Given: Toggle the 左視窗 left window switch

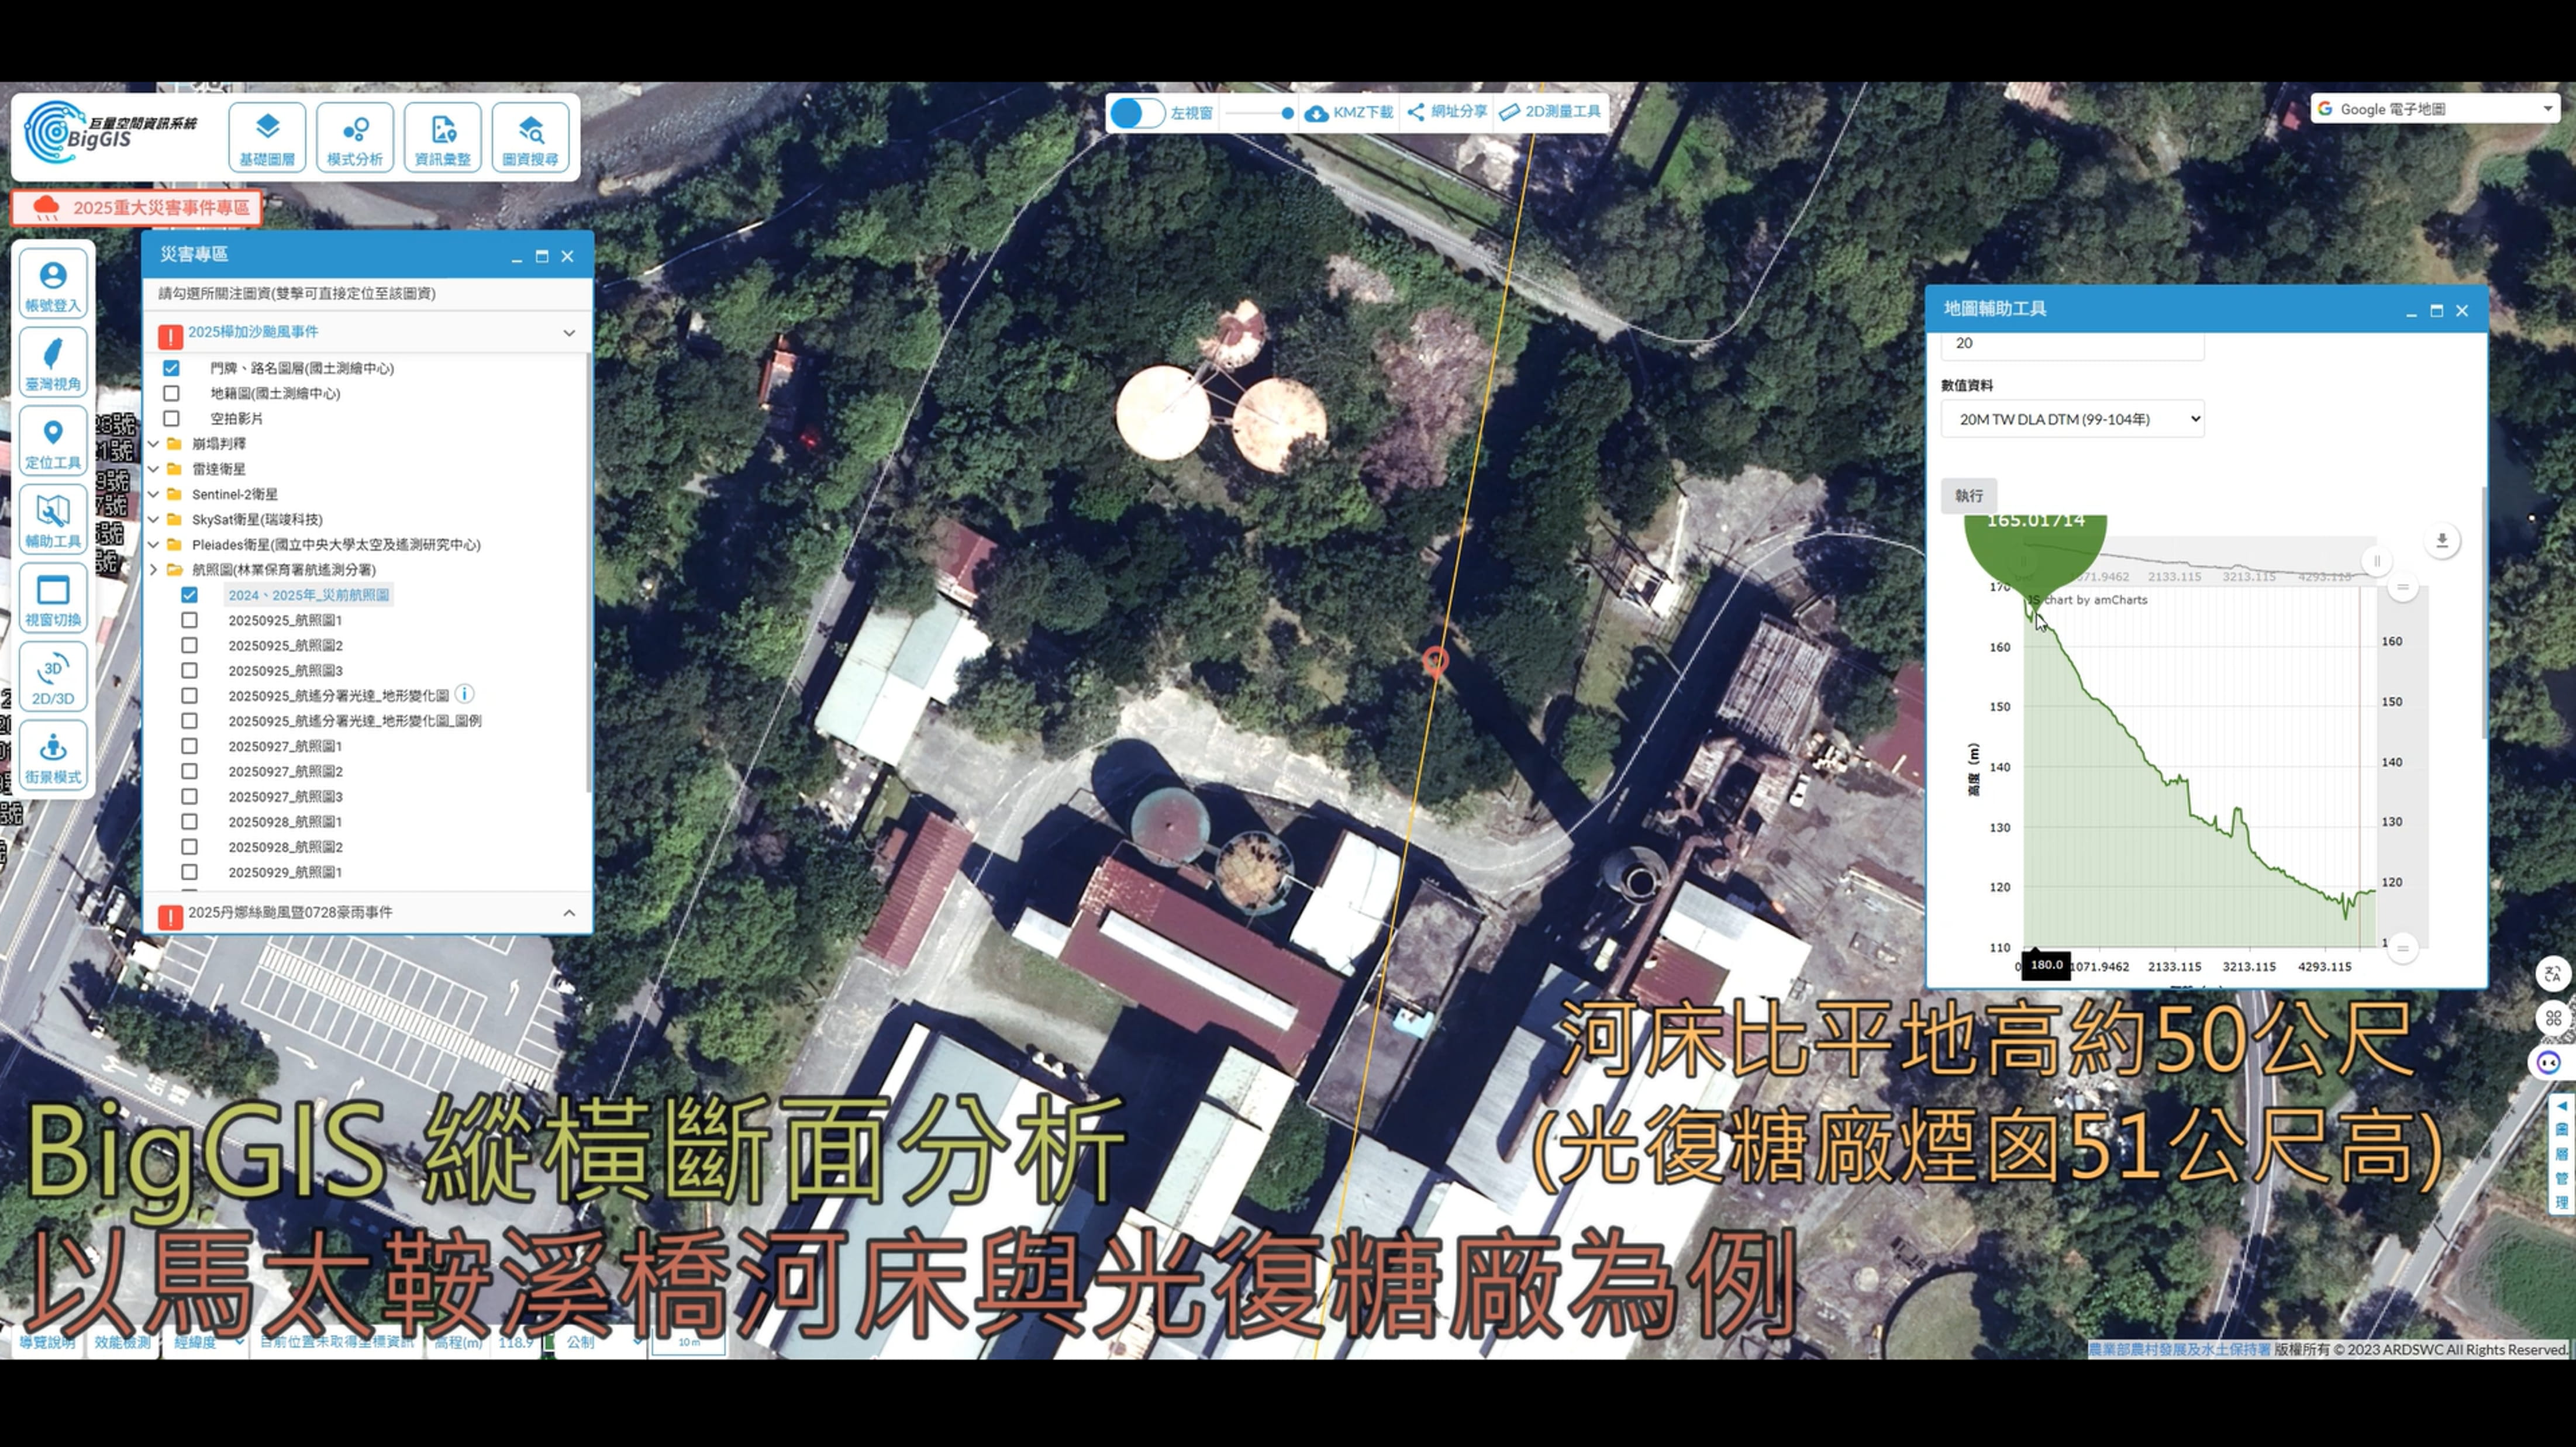Looking at the screenshot, I should (1137, 113).
